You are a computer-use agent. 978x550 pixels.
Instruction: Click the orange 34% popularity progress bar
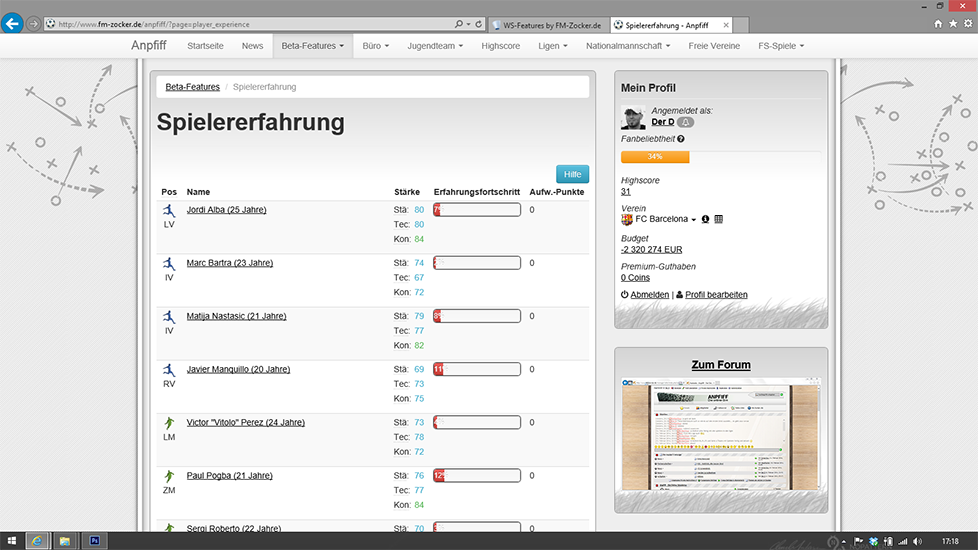point(655,157)
